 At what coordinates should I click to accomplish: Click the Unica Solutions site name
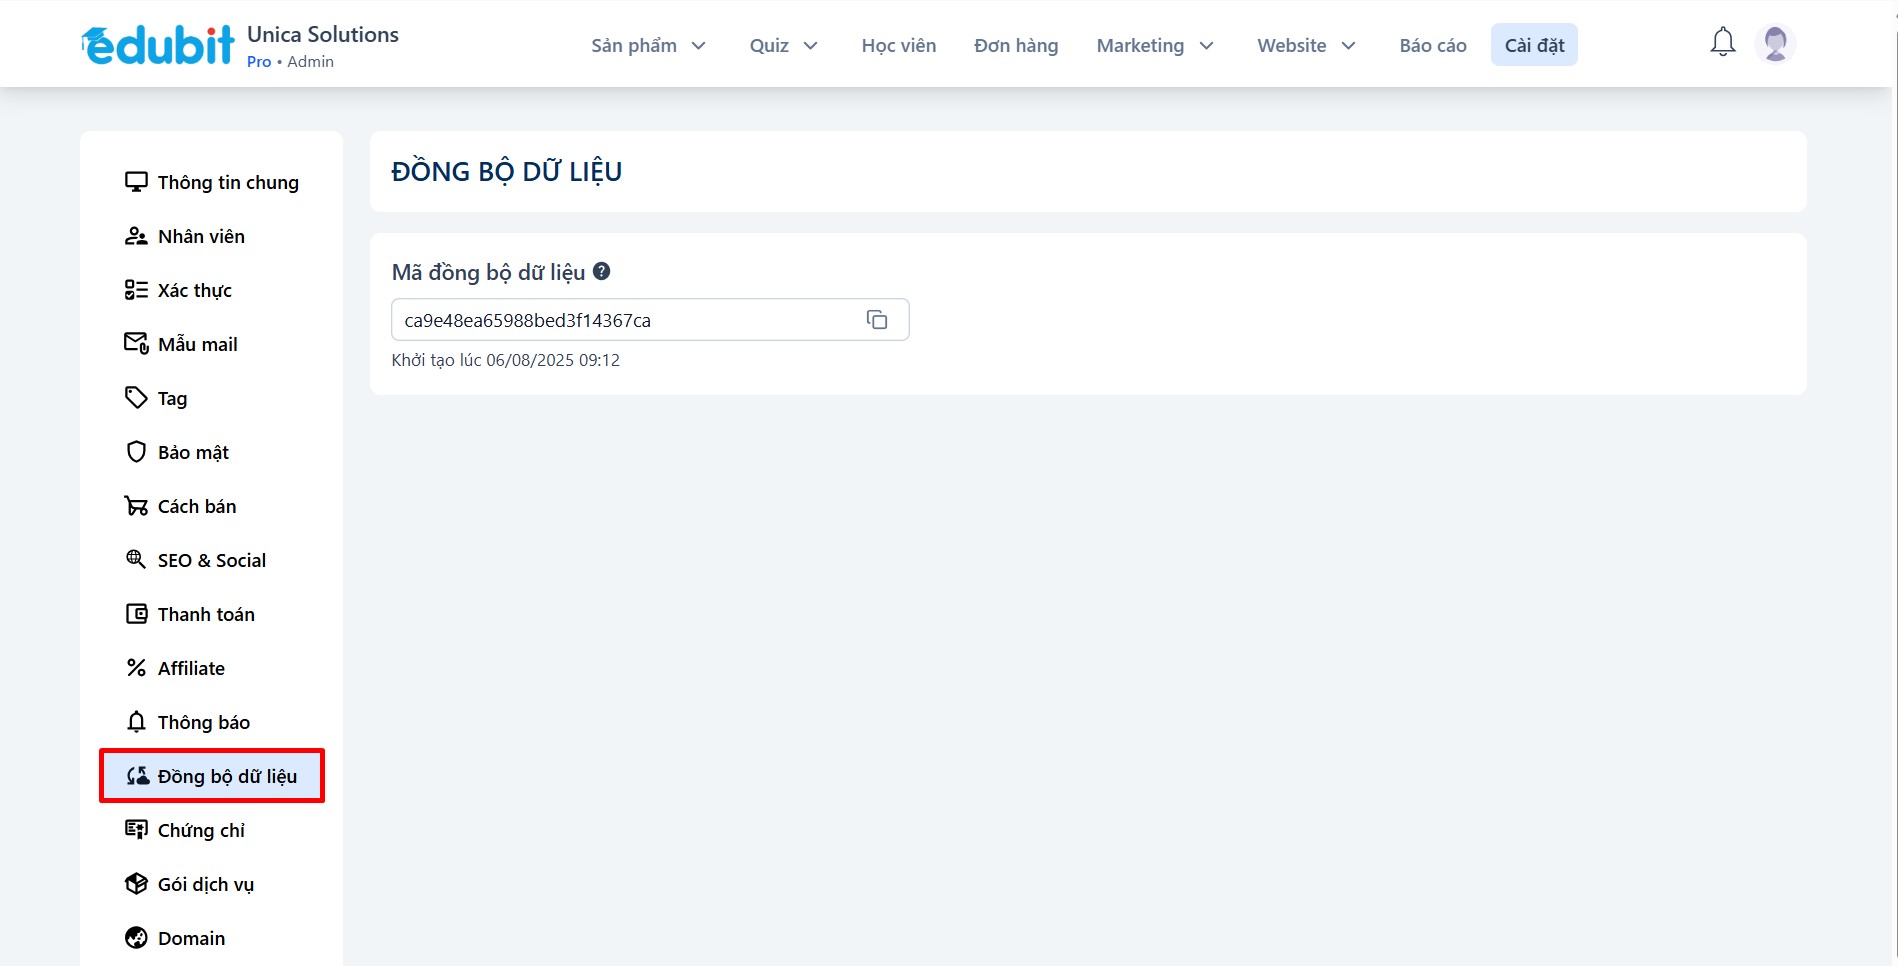click(323, 34)
